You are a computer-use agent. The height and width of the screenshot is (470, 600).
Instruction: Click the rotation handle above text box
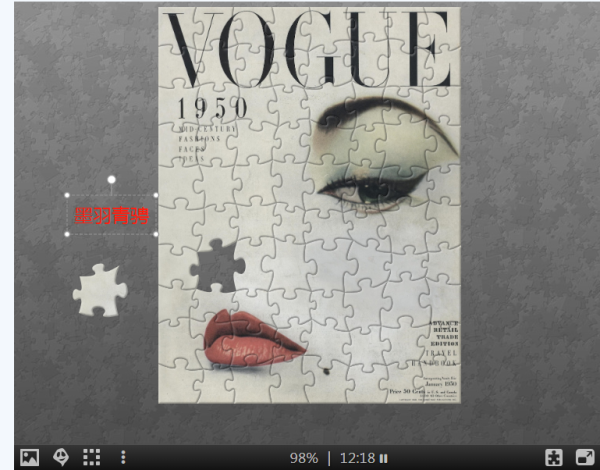point(111,180)
